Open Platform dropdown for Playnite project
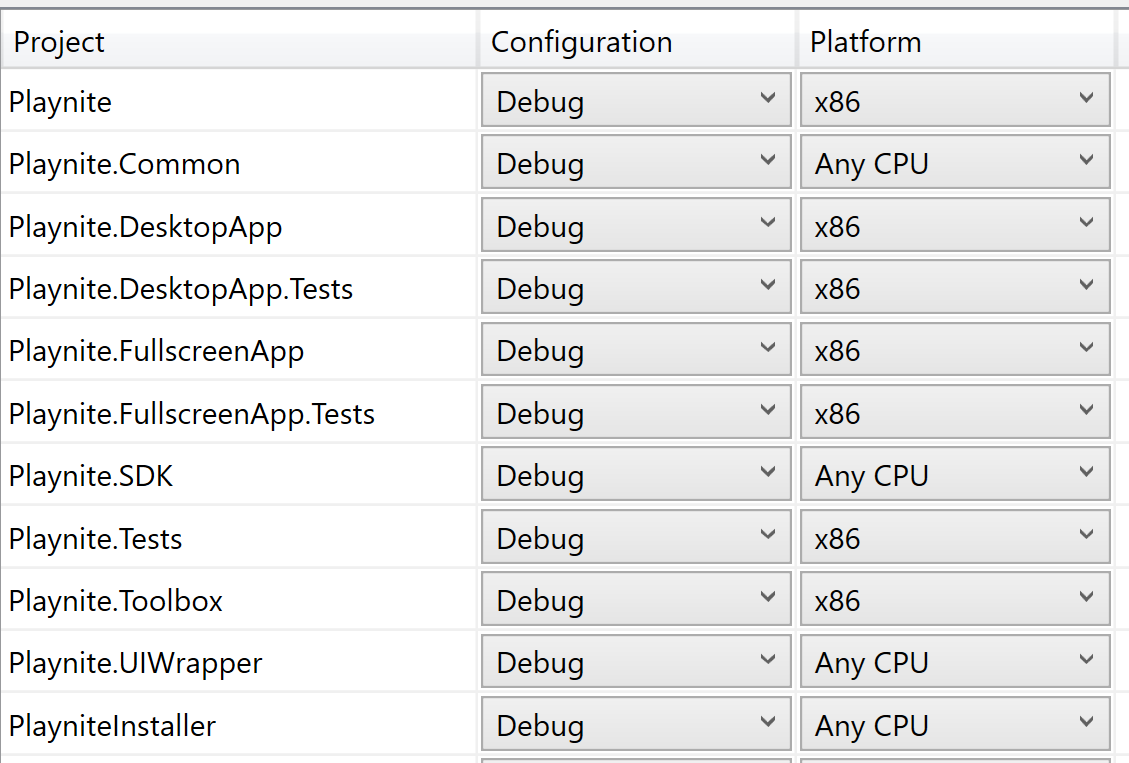 click(x=955, y=100)
